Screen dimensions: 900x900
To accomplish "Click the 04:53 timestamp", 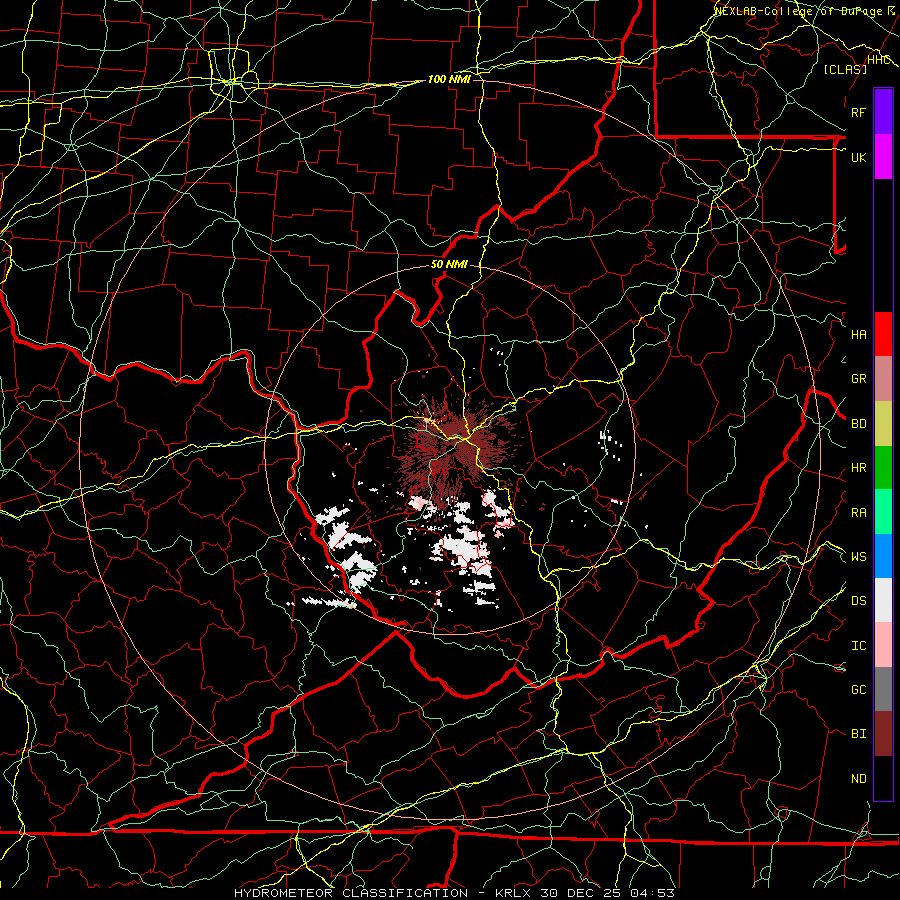I will tap(652, 893).
